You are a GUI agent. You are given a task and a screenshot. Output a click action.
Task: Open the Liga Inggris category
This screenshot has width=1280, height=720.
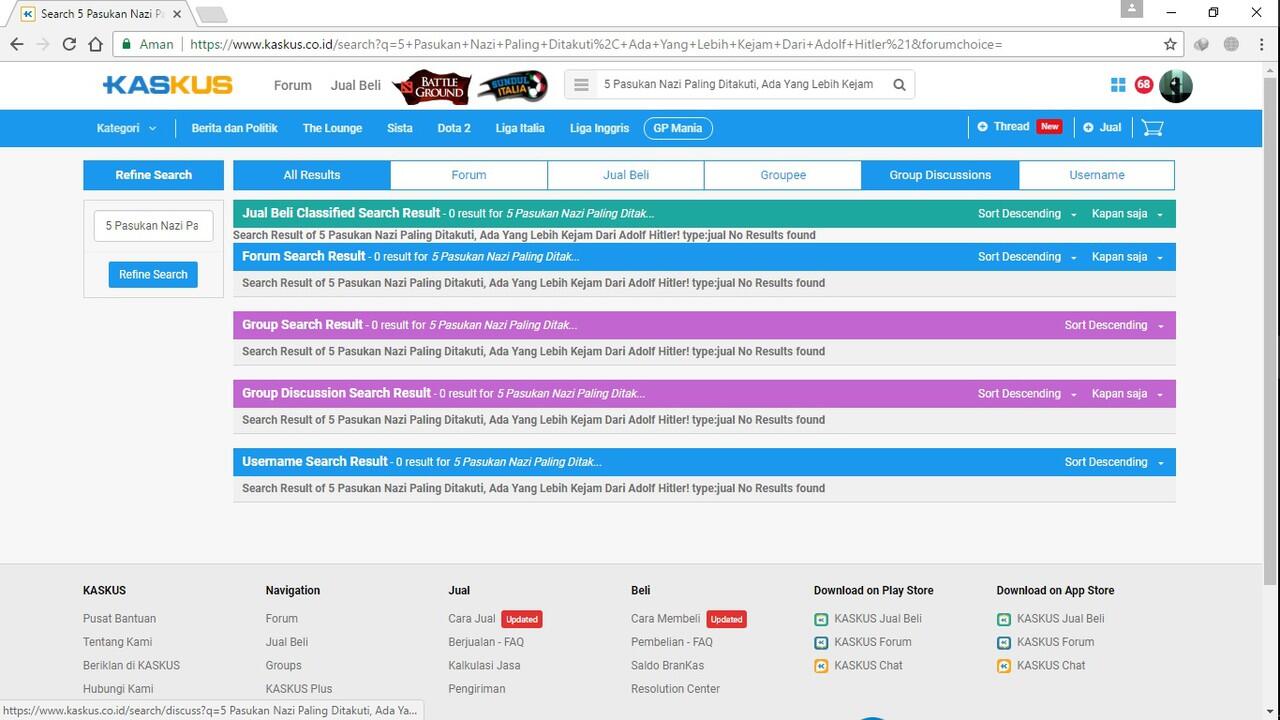(x=600, y=128)
